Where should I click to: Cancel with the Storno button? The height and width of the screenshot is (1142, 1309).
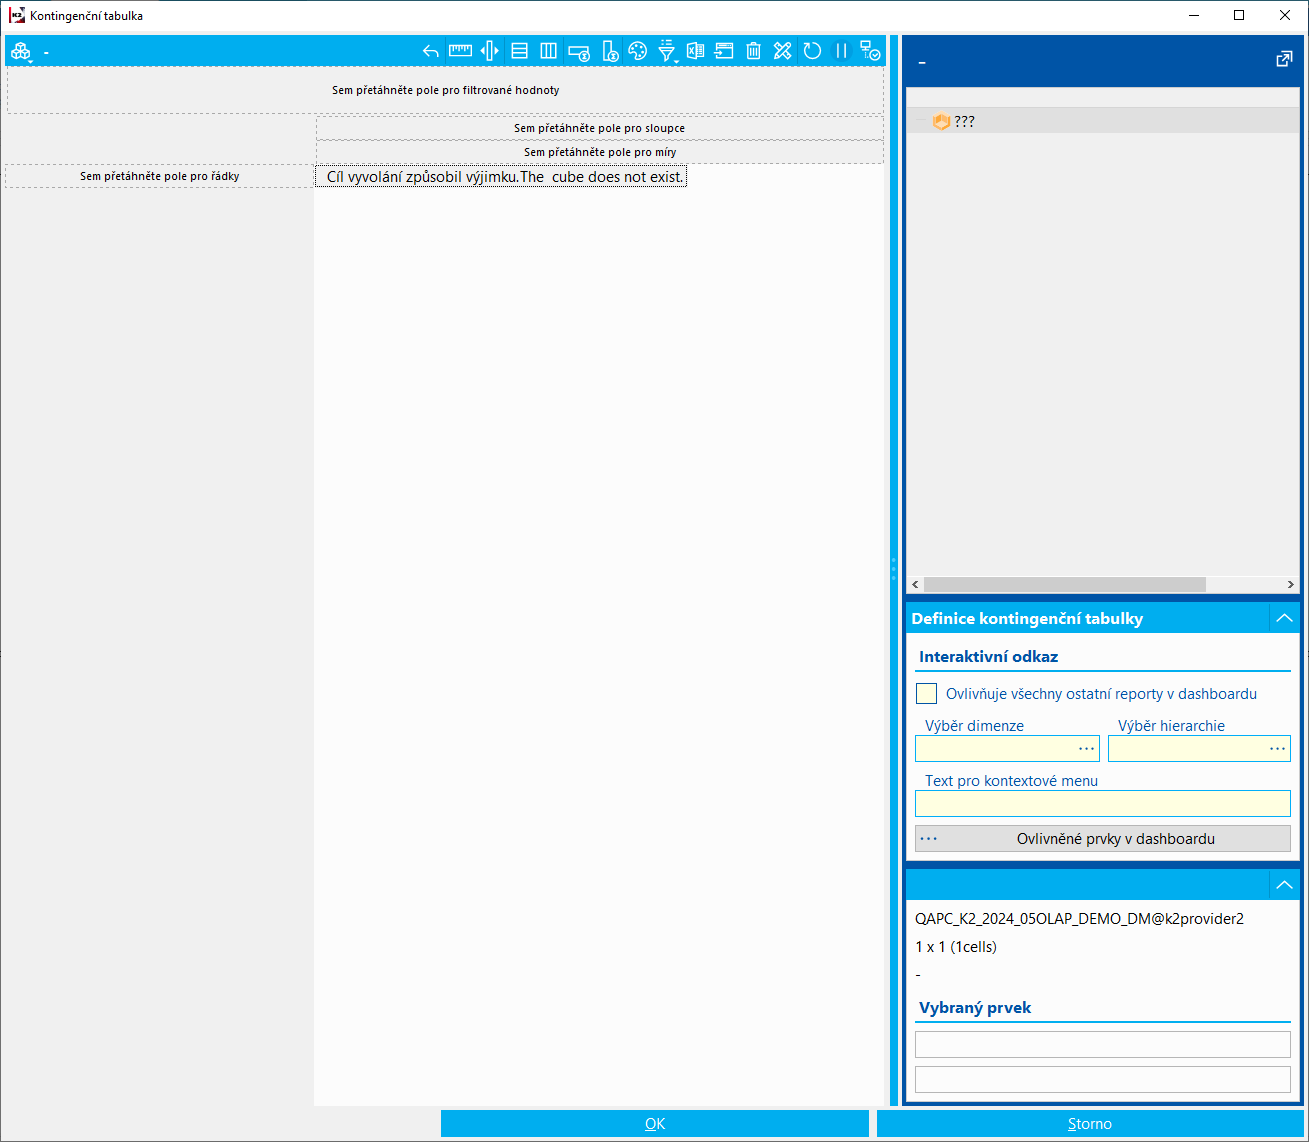[1090, 1124]
